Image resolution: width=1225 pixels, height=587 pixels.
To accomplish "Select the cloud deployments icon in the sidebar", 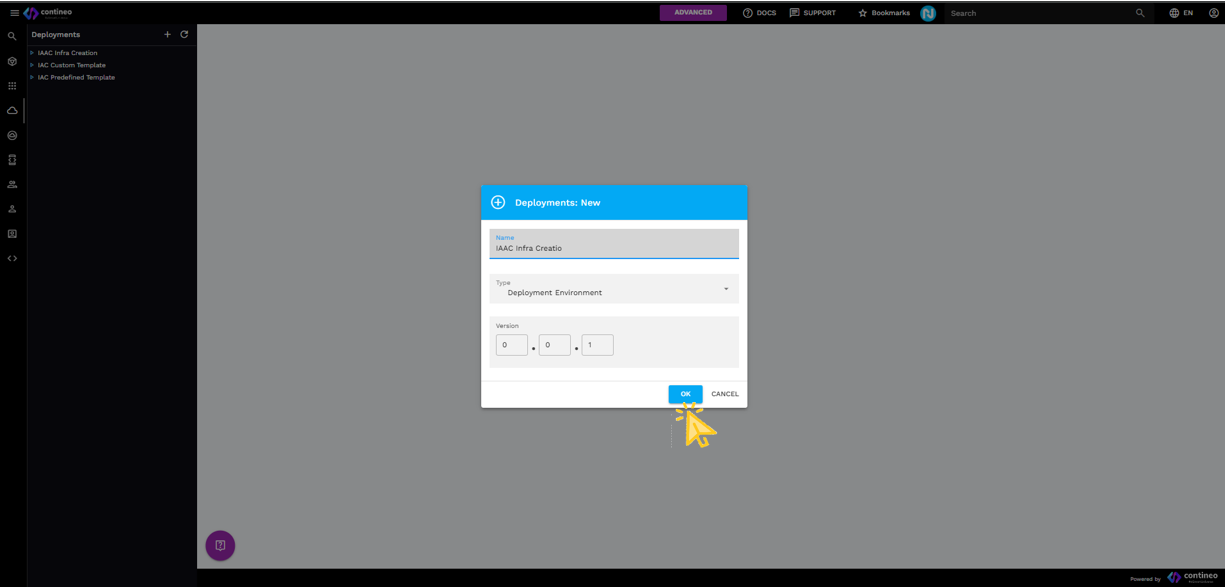I will tap(12, 110).
